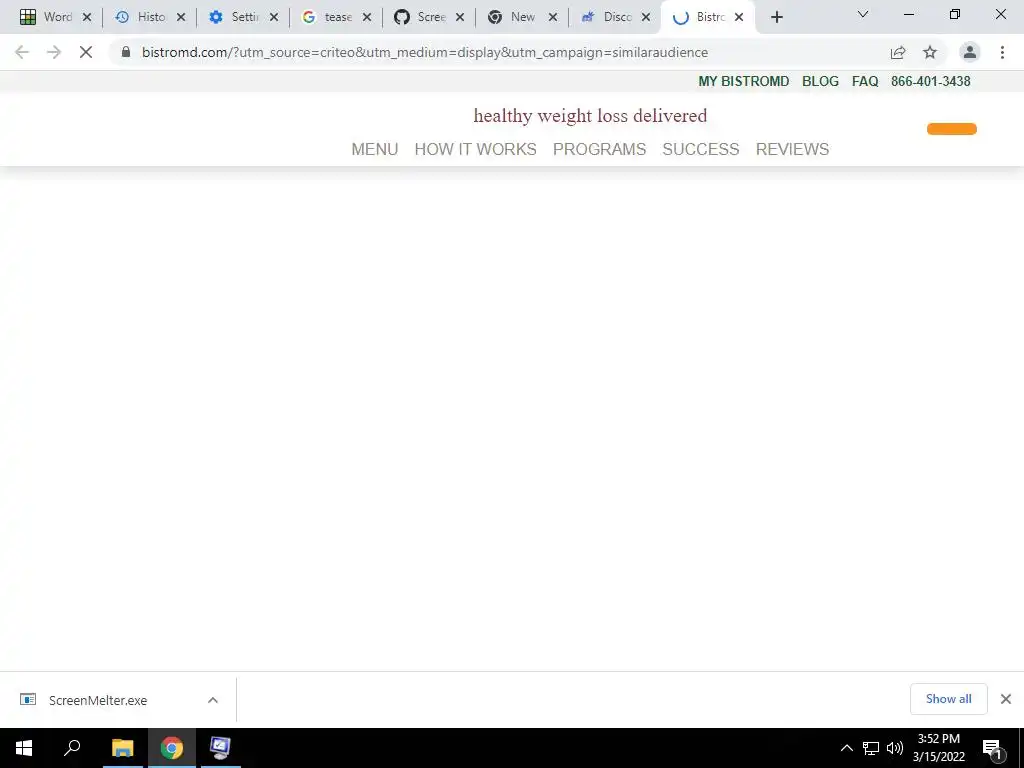The width and height of the screenshot is (1024, 768).
Task: Close the Settings tab
Action: (x=274, y=17)
